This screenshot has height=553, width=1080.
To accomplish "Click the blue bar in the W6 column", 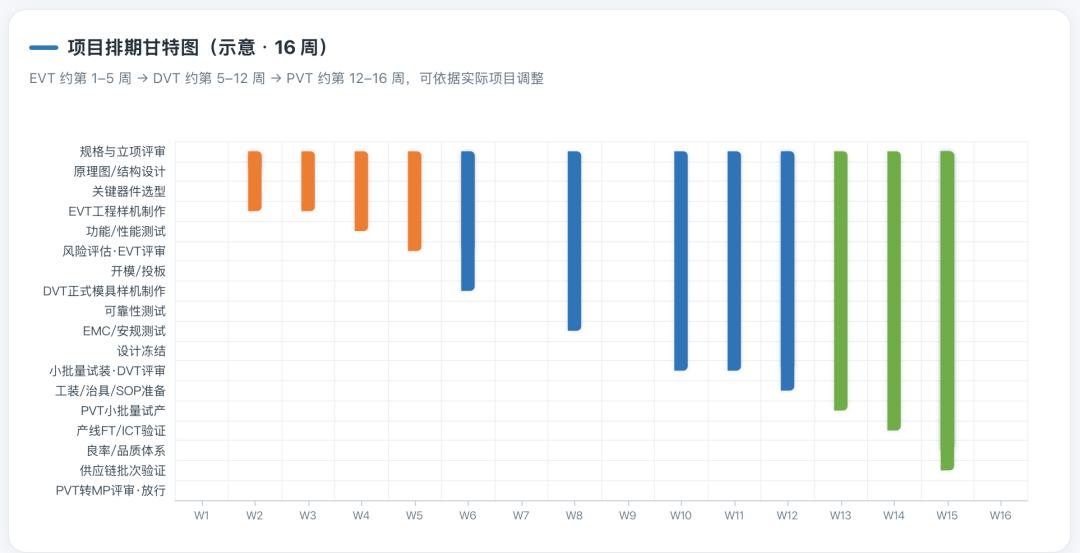I will tap(468, 220).
